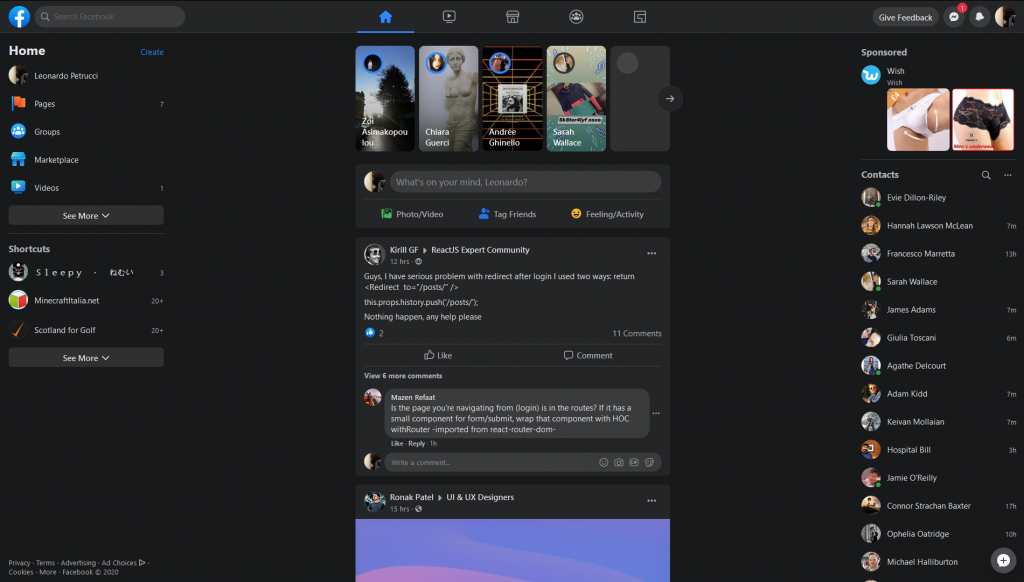Open Groups tab in top navigation
1024x582 pixels.
(x=576, y=17)
